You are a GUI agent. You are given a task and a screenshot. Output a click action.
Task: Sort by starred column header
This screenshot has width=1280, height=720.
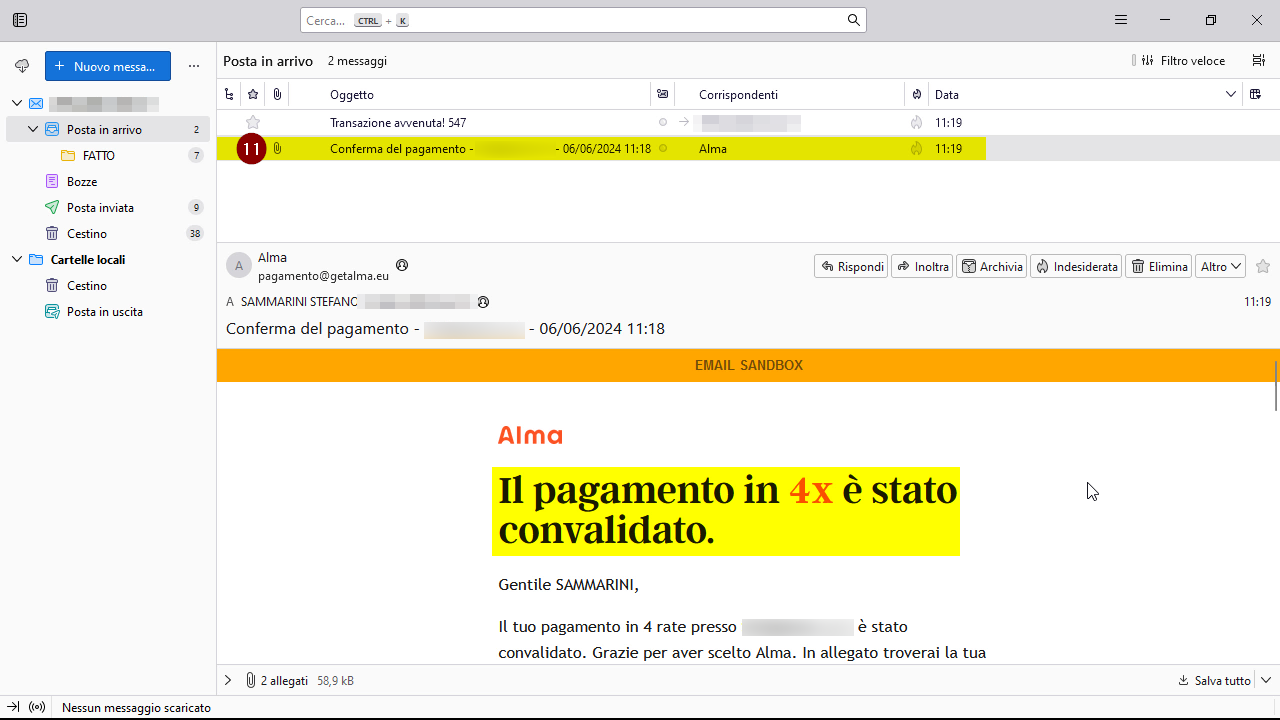pyautogui.click(x=253, y=95)
